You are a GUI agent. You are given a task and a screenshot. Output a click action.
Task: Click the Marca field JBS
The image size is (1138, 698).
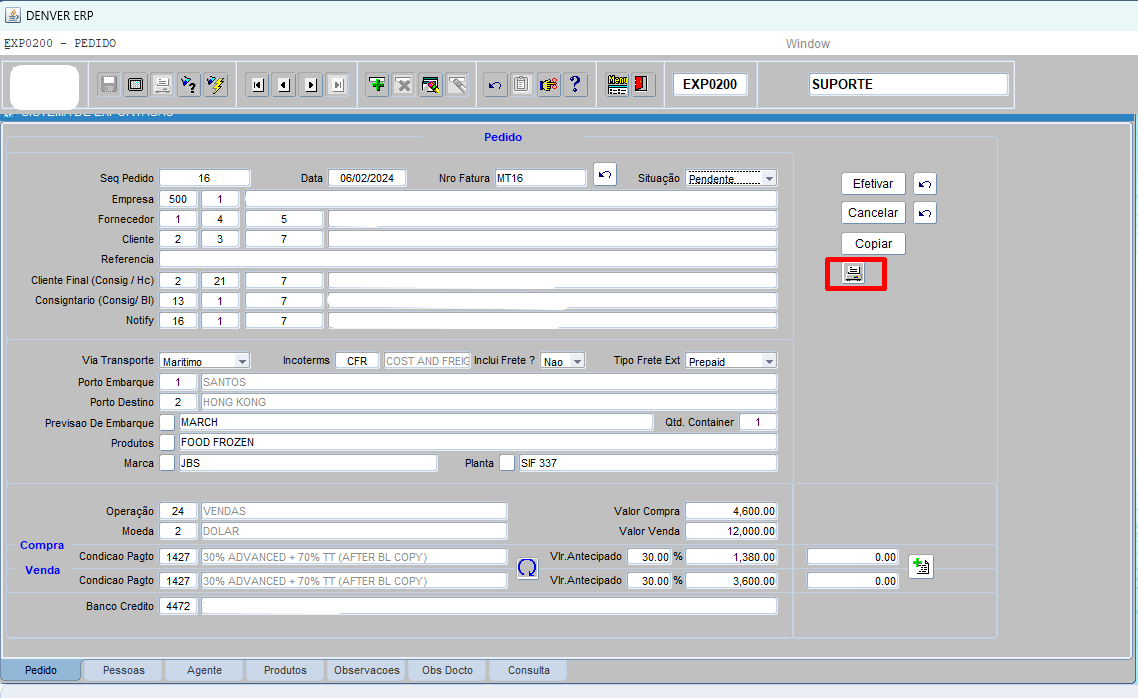point(308,463)
